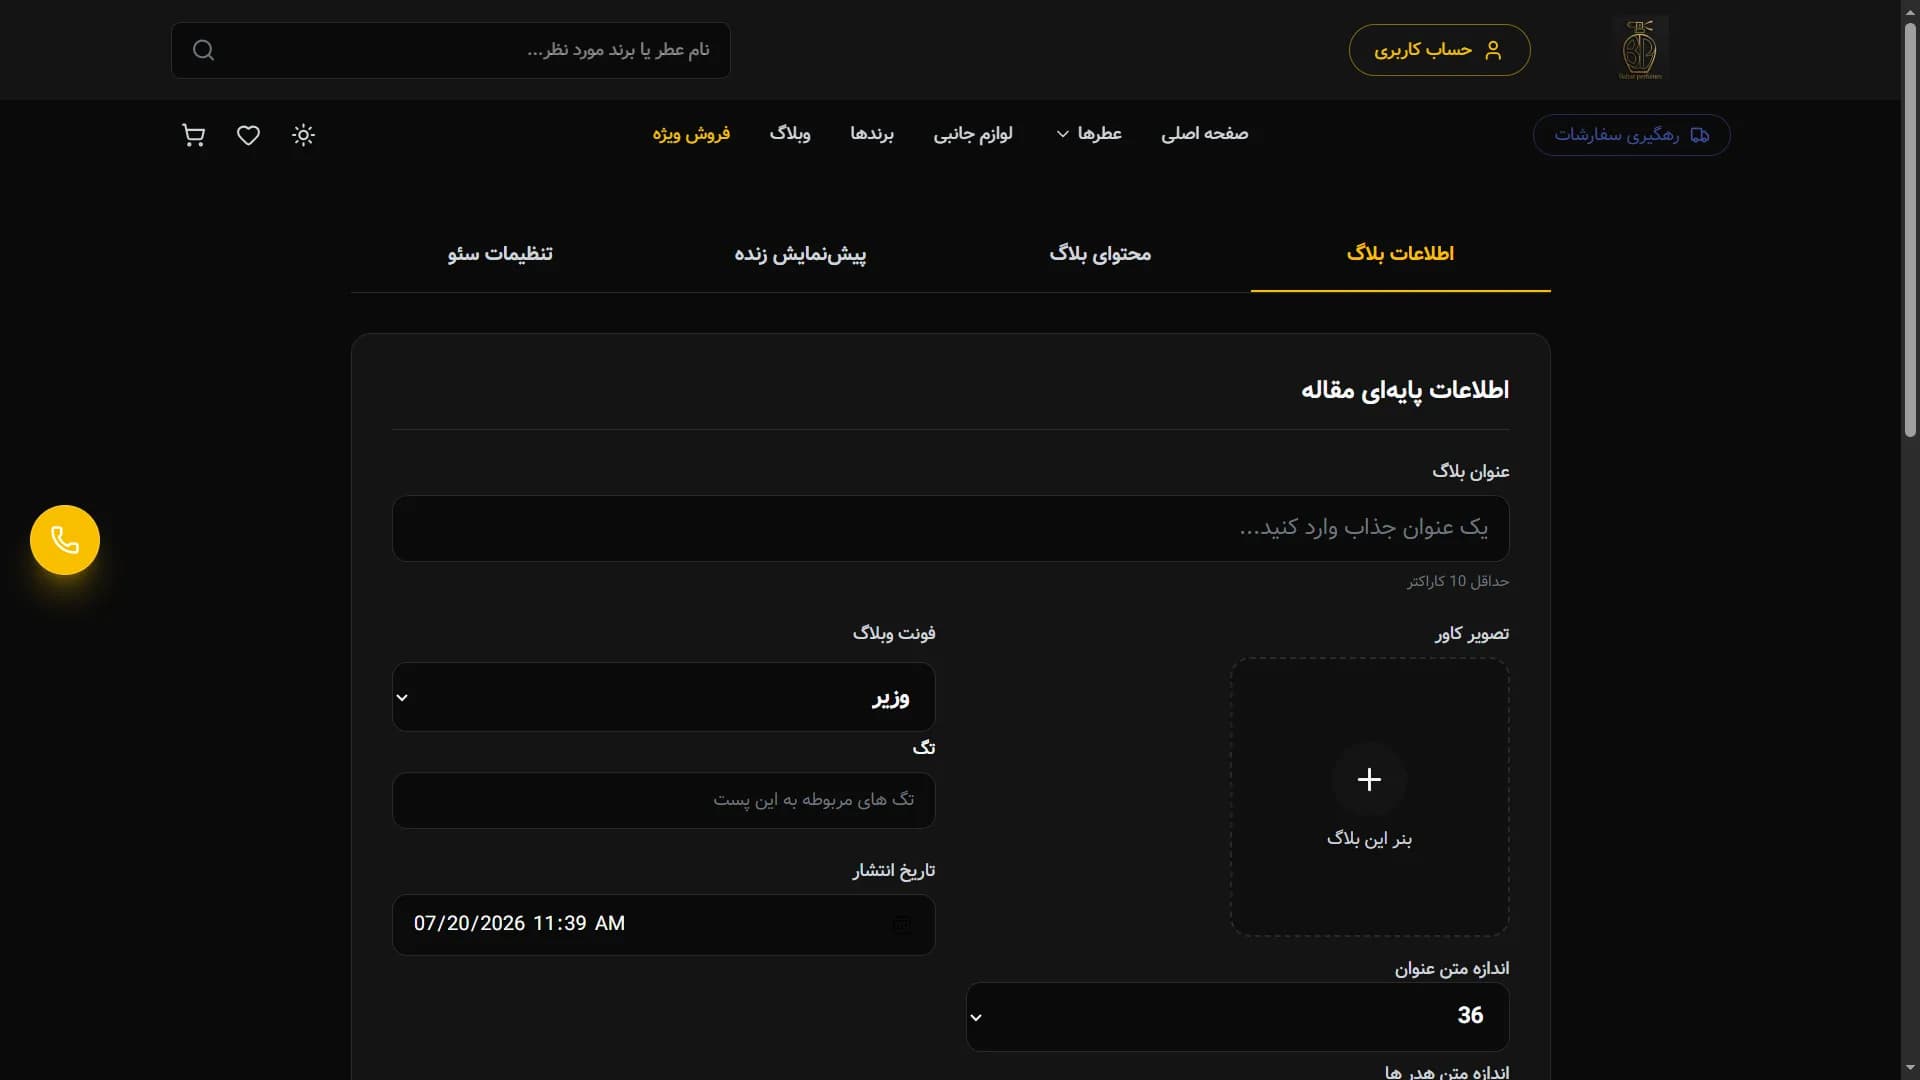
Task: Click the perfume shop logo
Action: coord(1640,49)
